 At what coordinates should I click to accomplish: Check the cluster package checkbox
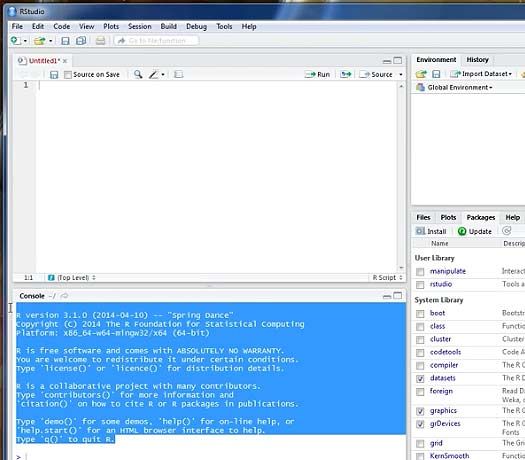420,340
